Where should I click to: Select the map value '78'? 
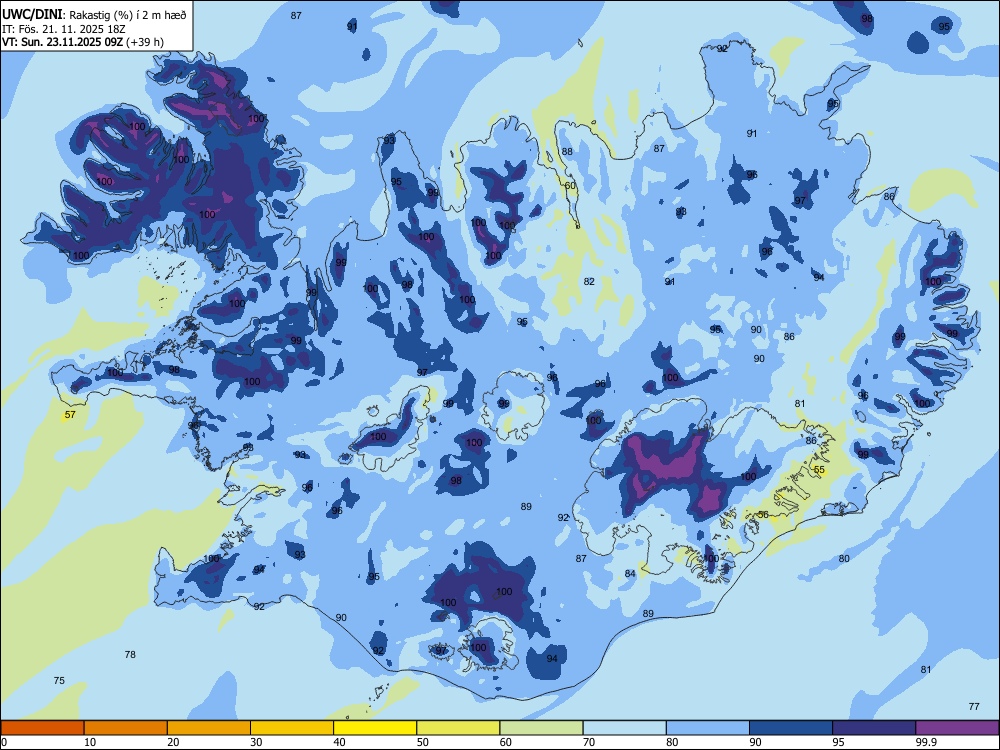[x=130, y=654]
